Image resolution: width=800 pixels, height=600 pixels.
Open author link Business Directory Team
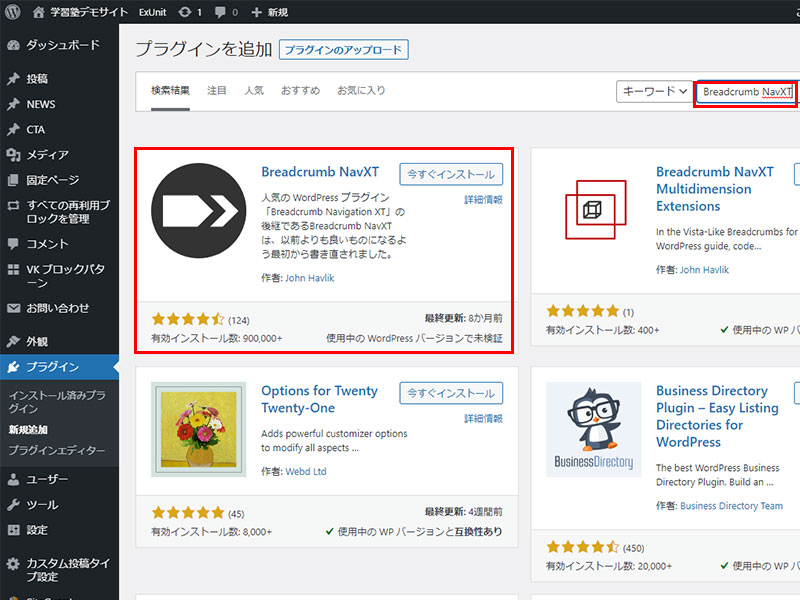point(731,506)
